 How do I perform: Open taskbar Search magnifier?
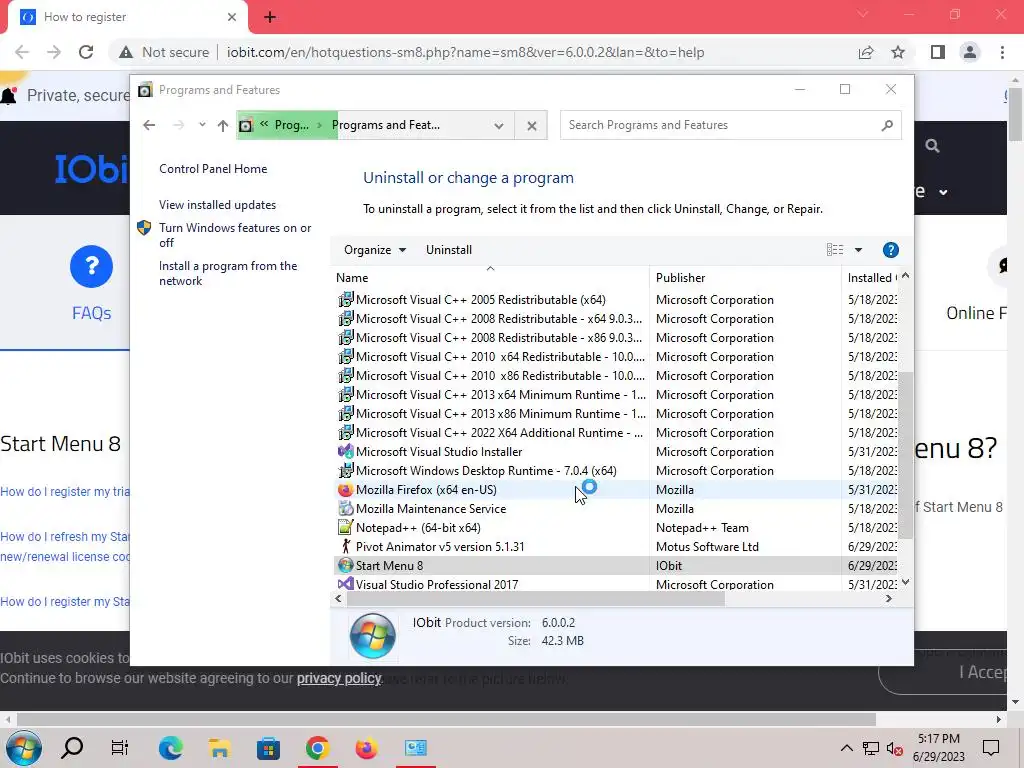click(x=72, y=748)
